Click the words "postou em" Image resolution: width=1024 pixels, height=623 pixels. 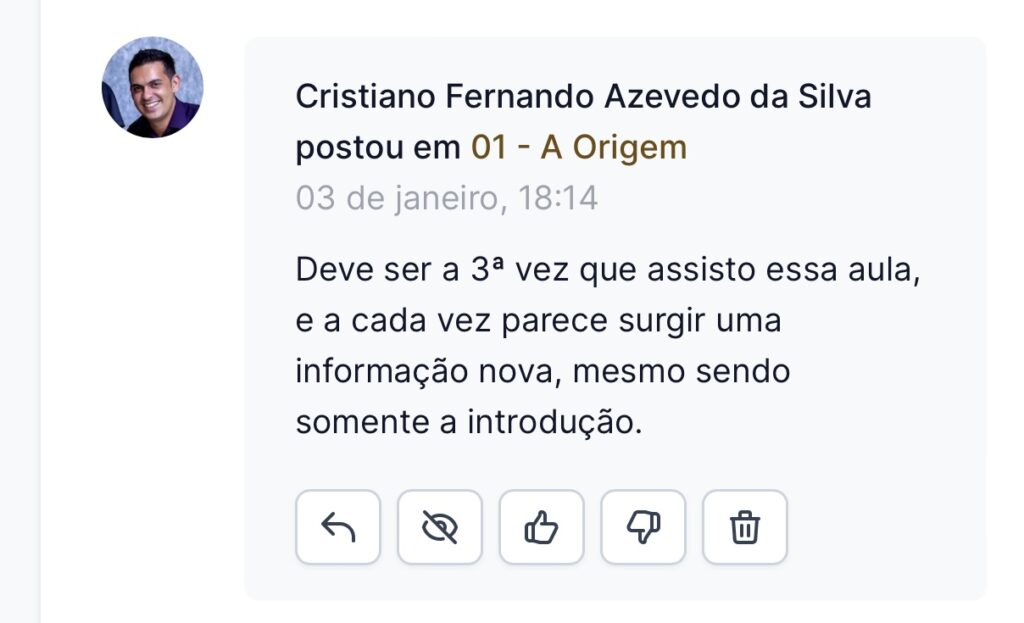379,148
